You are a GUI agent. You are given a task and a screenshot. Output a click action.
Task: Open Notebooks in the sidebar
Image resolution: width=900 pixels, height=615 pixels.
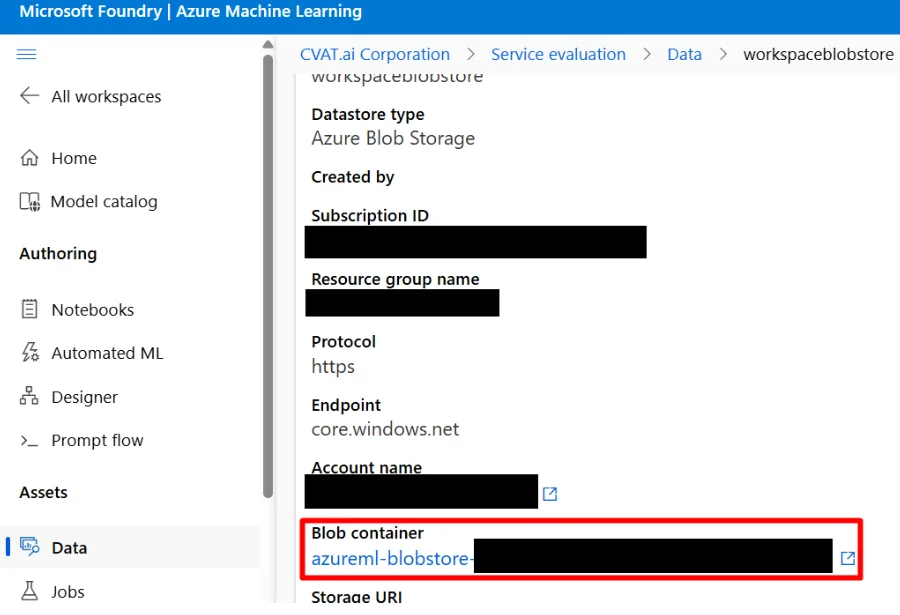coord(92,310)
